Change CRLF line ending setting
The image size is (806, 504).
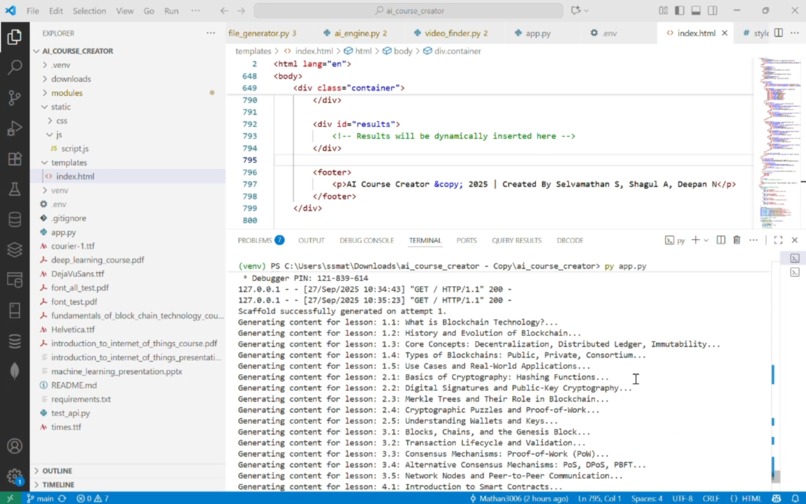pyautogui.click(x=711, y=498)
